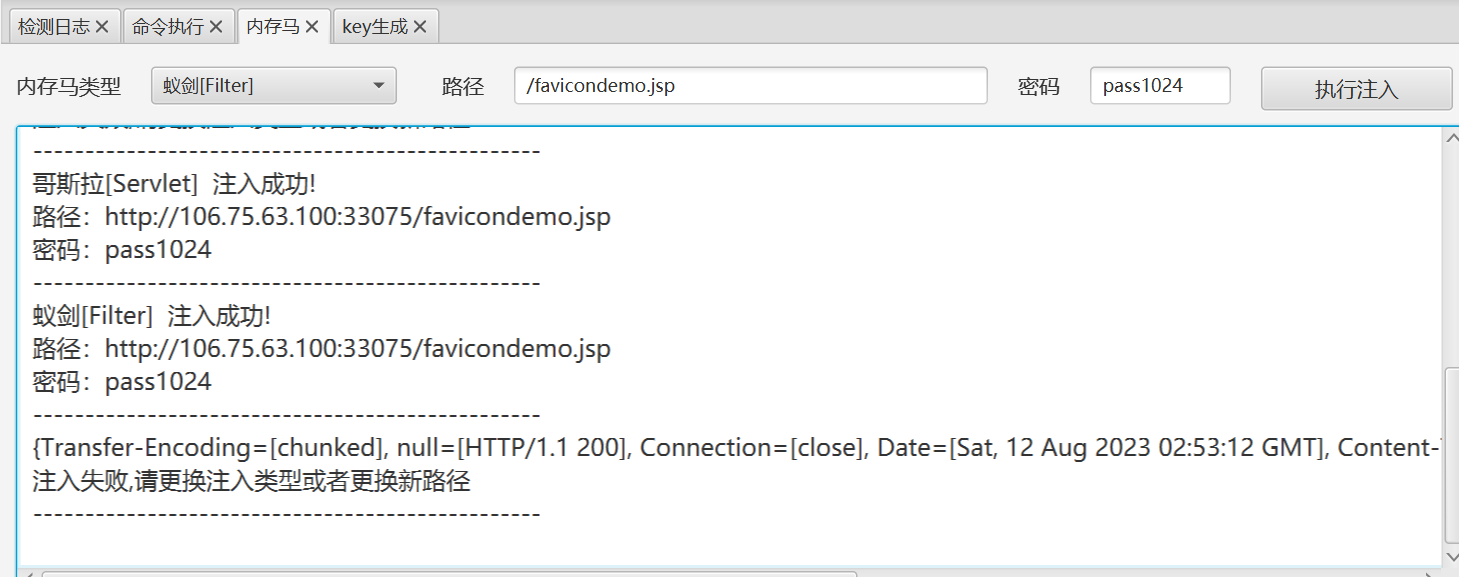Screen dimensions: 1459x577
Task: Click the 密码 field containing pass1024
Action: pos(1159,86)
